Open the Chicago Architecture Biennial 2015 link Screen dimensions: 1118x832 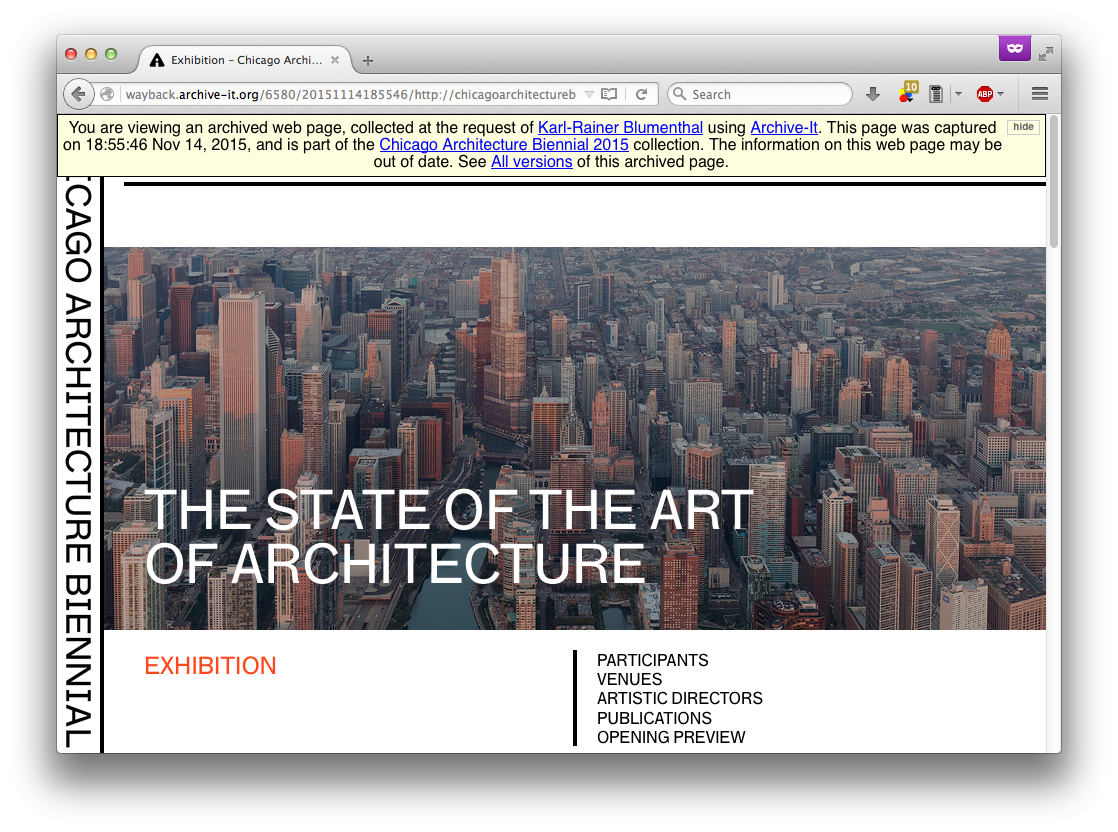(504, 145)
